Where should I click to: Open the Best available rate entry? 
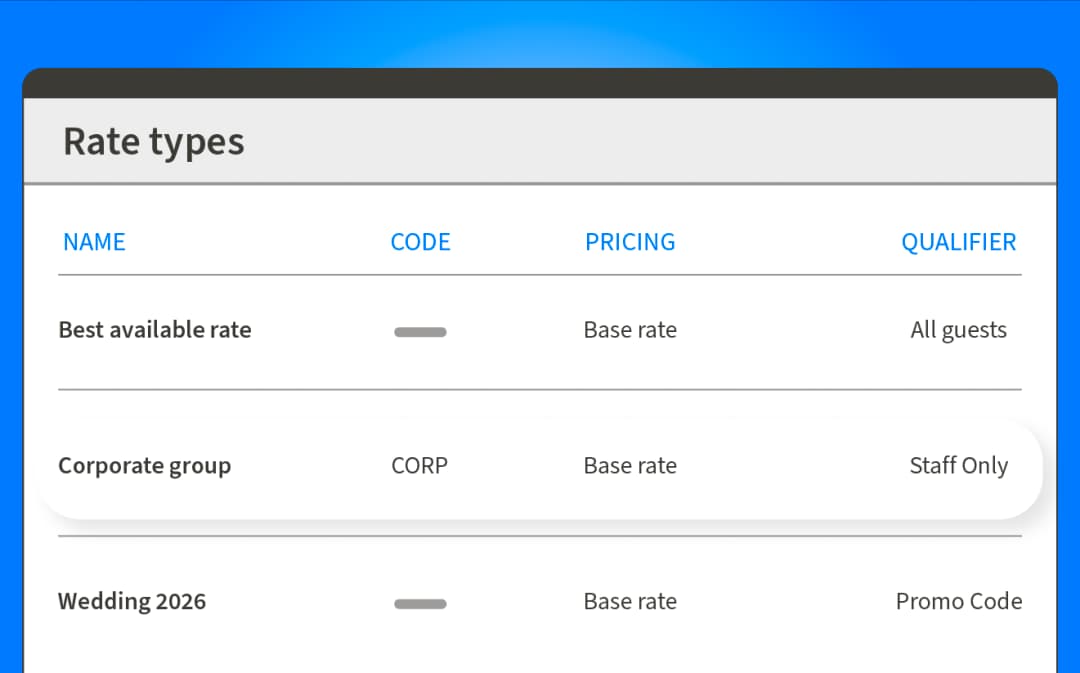pos(155,330)
